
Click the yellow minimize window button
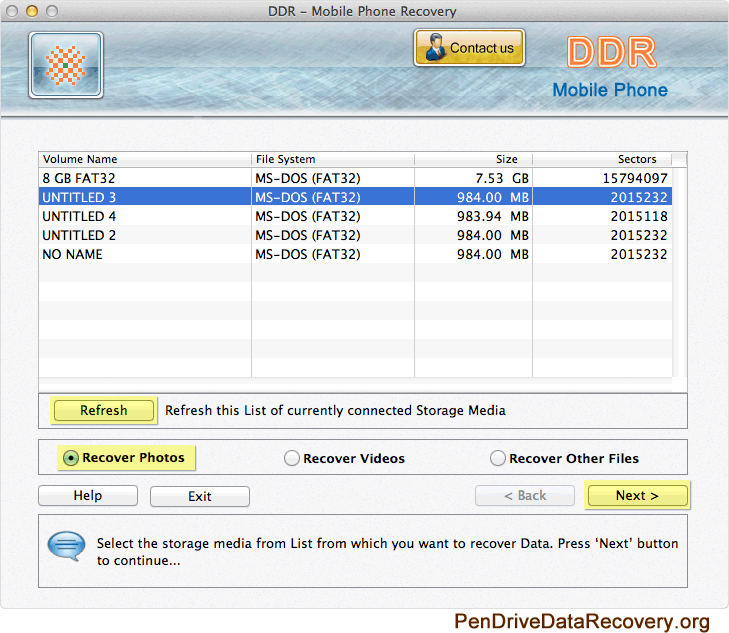pos(32,11)
